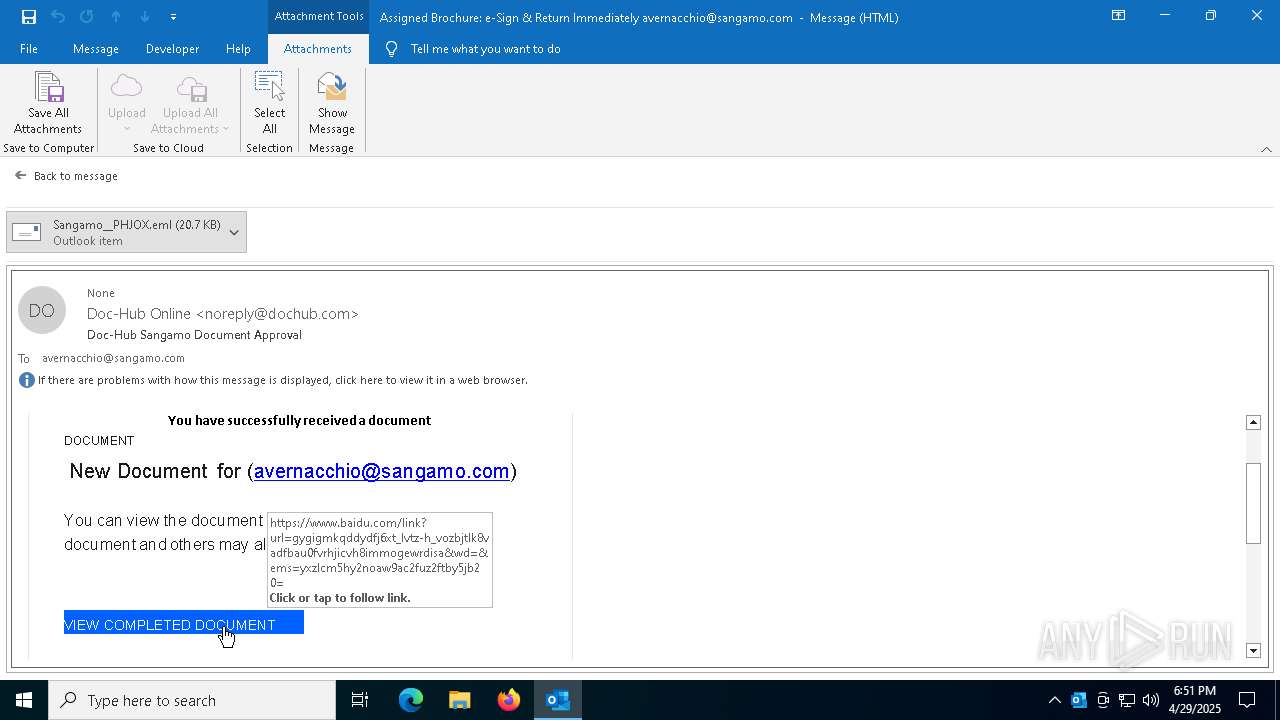This screenshot has height=720, width=1280.
Task: Click the Outlook system tray icon
Action: 1079,700
